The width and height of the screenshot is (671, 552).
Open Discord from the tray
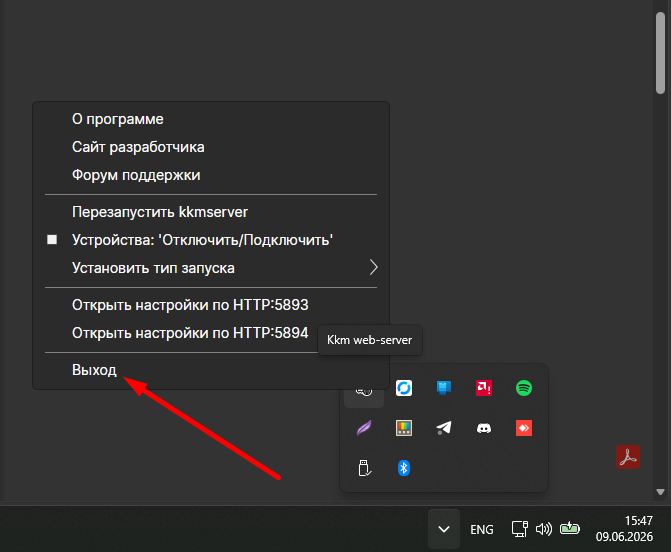tap(484, 428)
